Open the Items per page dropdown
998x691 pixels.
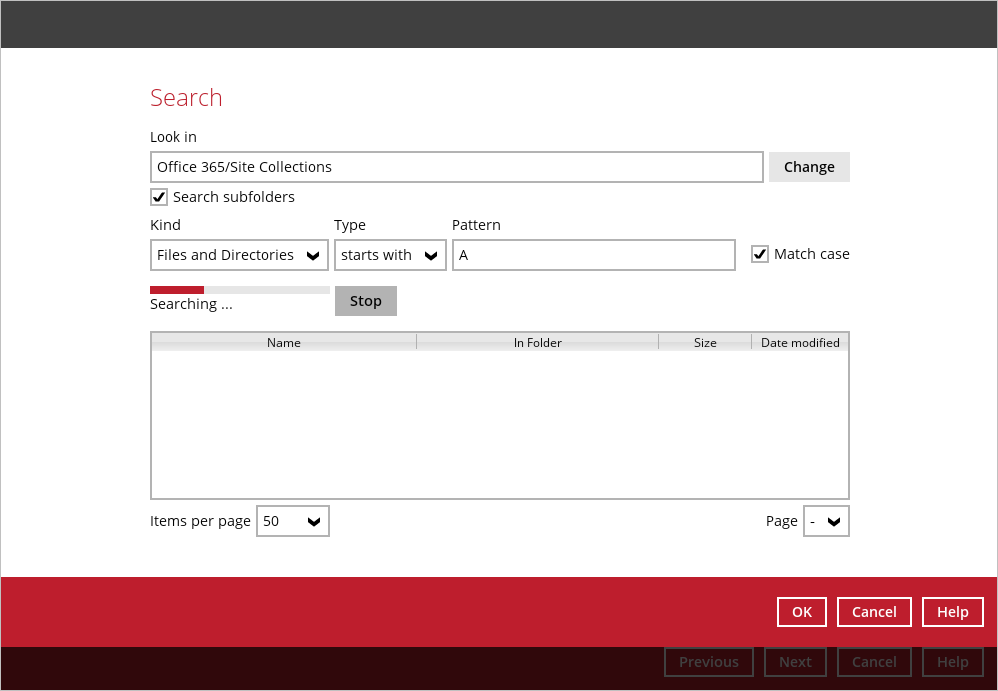pos(292,521)
